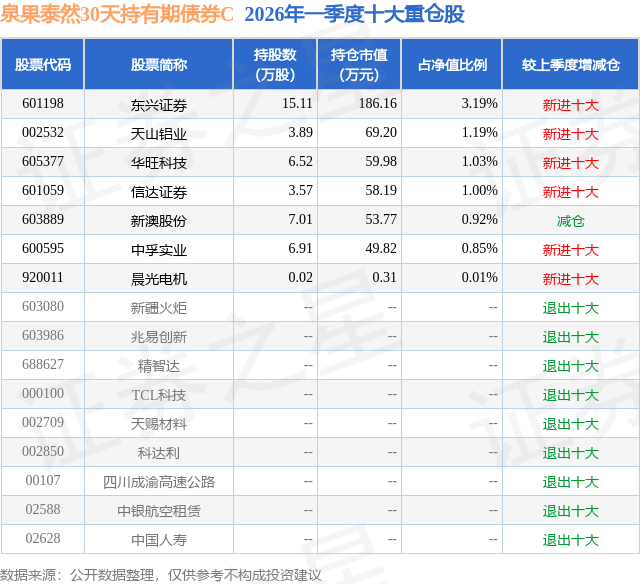Select stock name 天赐材料

(159, 424)
